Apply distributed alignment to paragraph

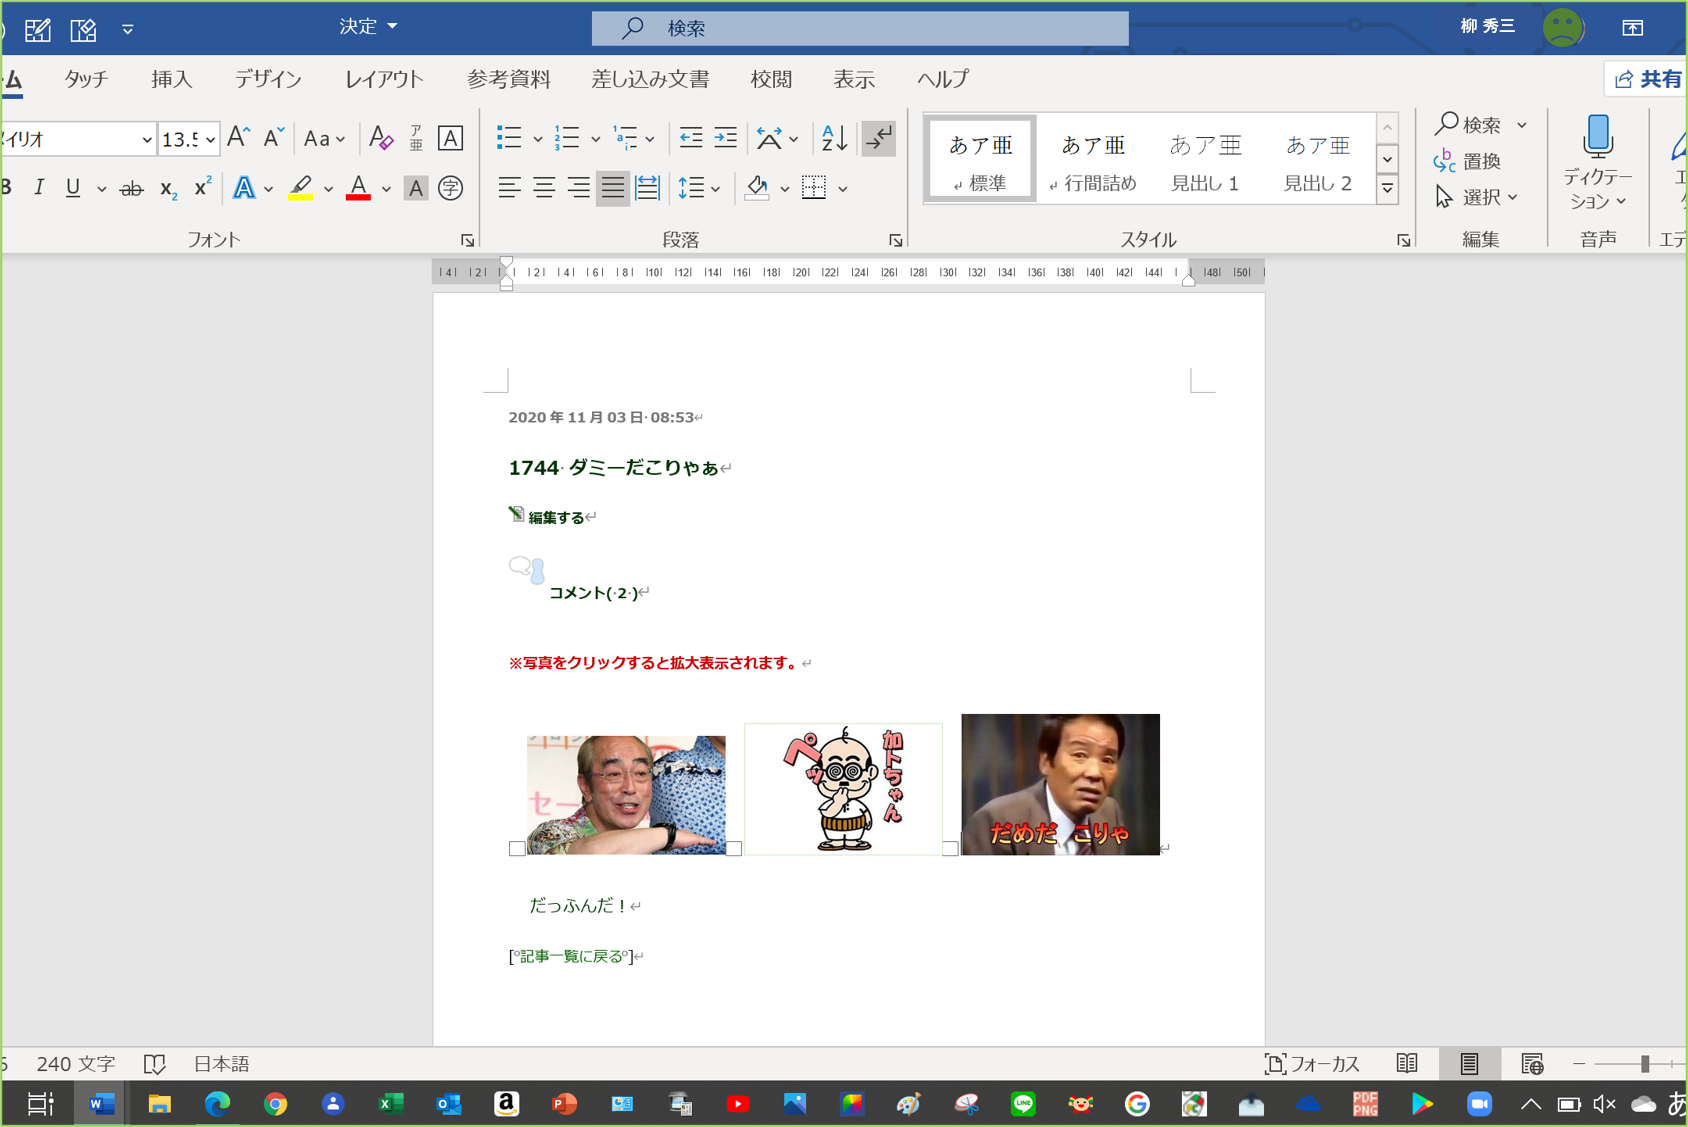[x=647, y=187]
